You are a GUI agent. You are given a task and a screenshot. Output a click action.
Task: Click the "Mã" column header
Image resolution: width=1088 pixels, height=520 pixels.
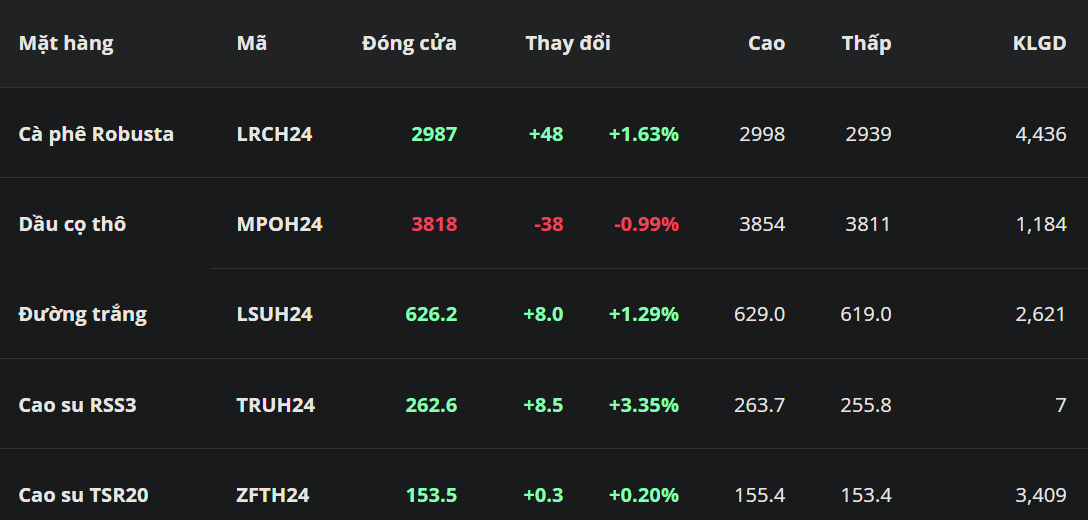point(252,44)
